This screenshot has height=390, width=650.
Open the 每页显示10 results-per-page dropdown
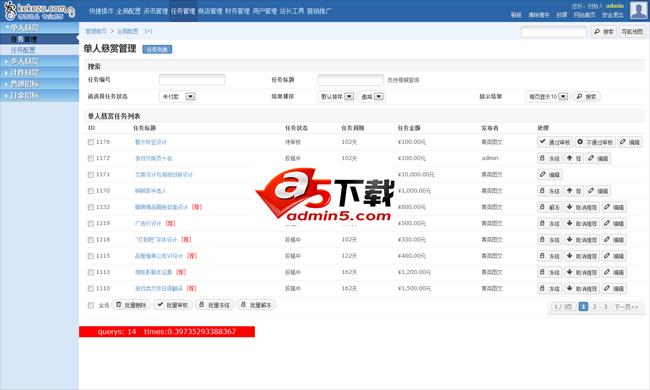pos(548,97)
